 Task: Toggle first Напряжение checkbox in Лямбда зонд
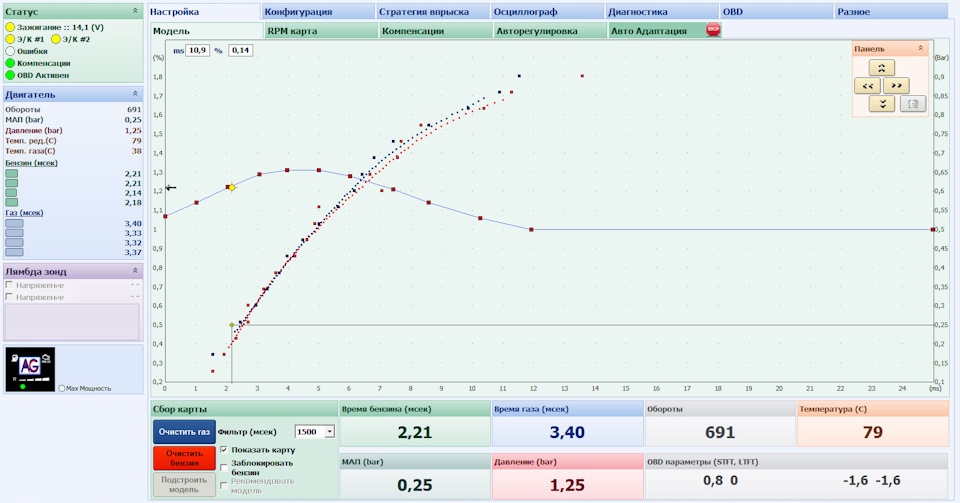click(x=9, y=285)
